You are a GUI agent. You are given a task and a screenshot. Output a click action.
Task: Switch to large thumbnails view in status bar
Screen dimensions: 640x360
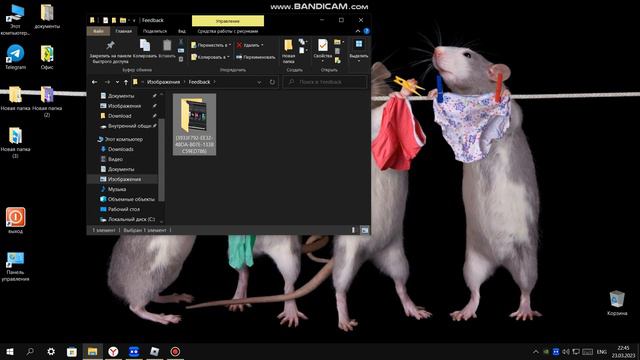(365, 230)
